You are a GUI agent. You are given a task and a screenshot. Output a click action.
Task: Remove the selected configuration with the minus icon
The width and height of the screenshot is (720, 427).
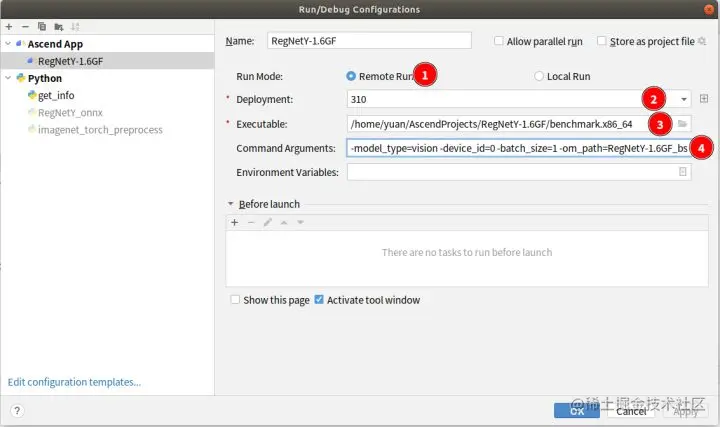(25, 27)
